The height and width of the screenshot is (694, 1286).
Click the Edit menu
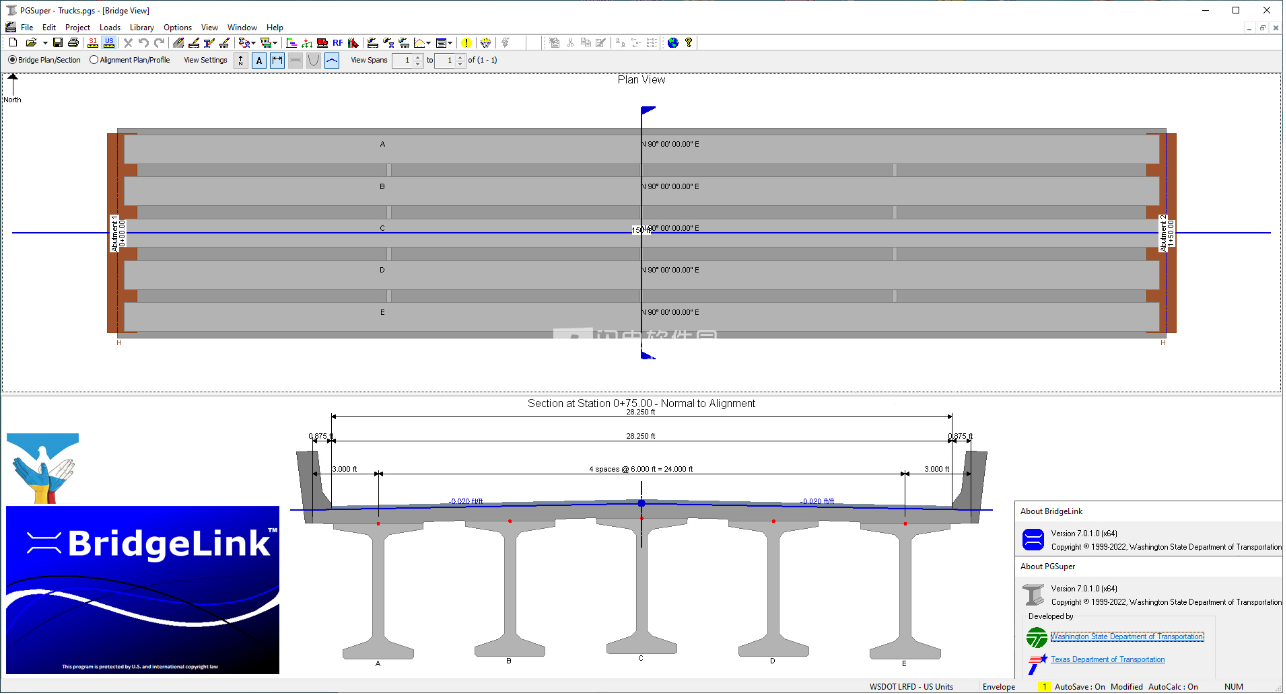pos(49,27)
